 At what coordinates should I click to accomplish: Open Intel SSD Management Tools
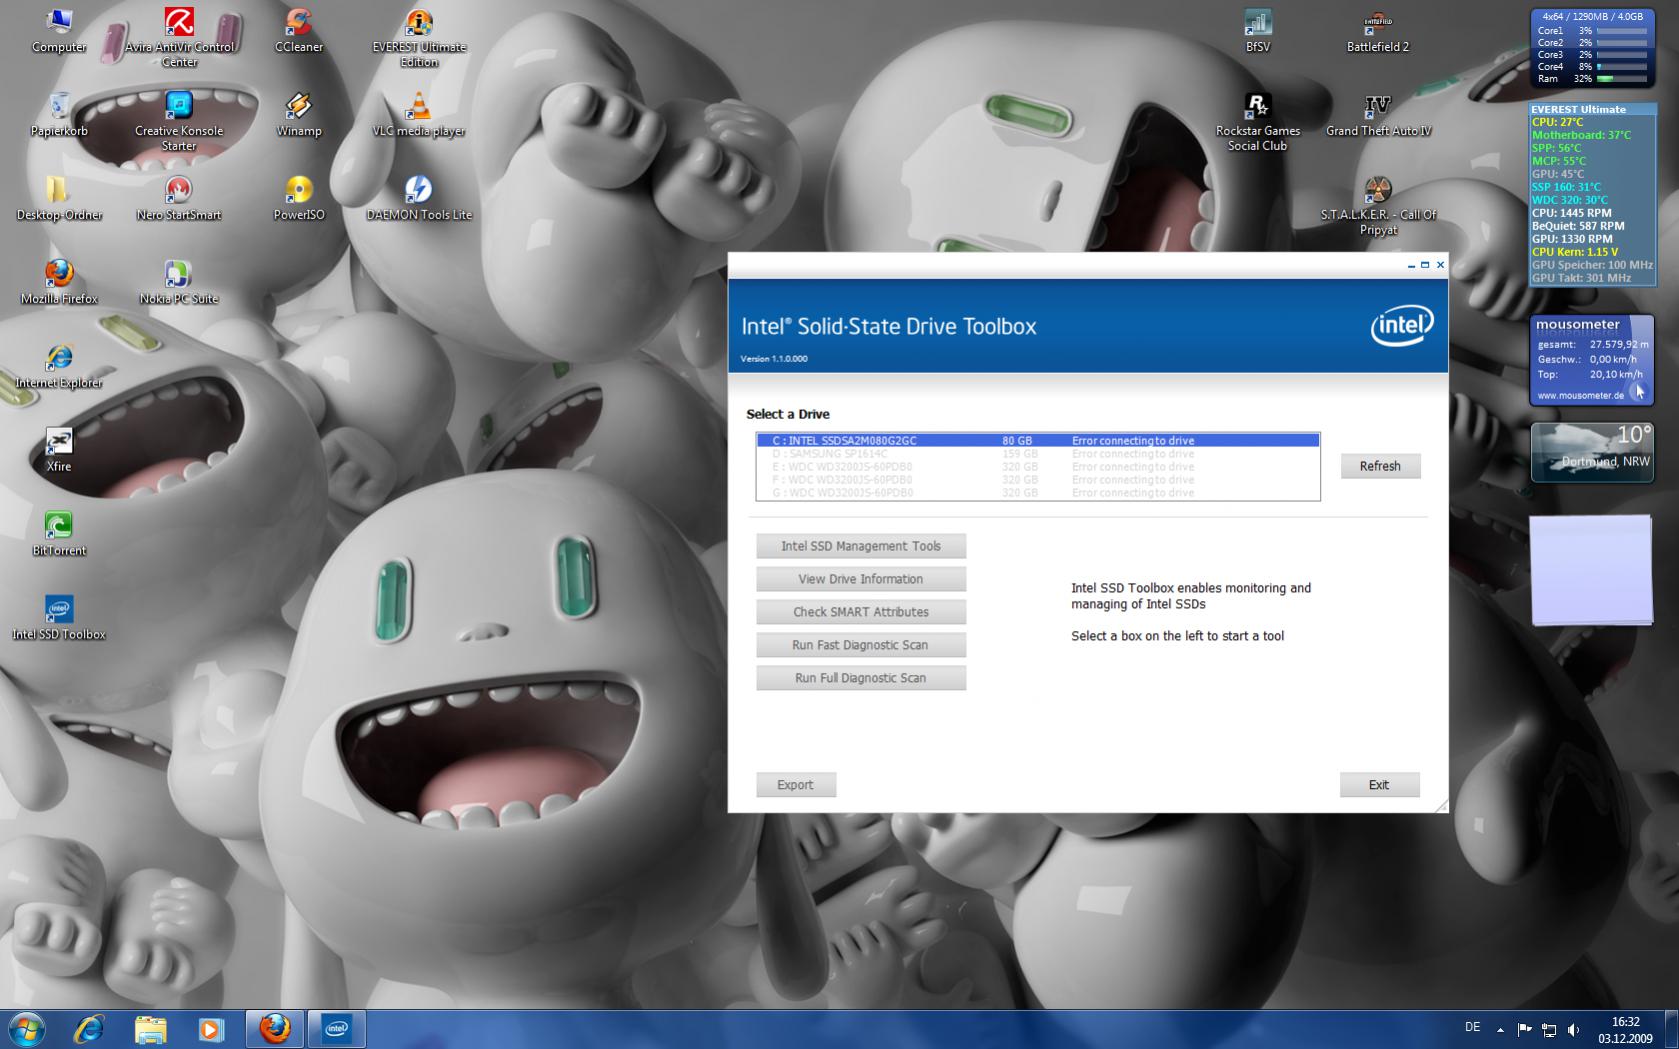point(861,546)
